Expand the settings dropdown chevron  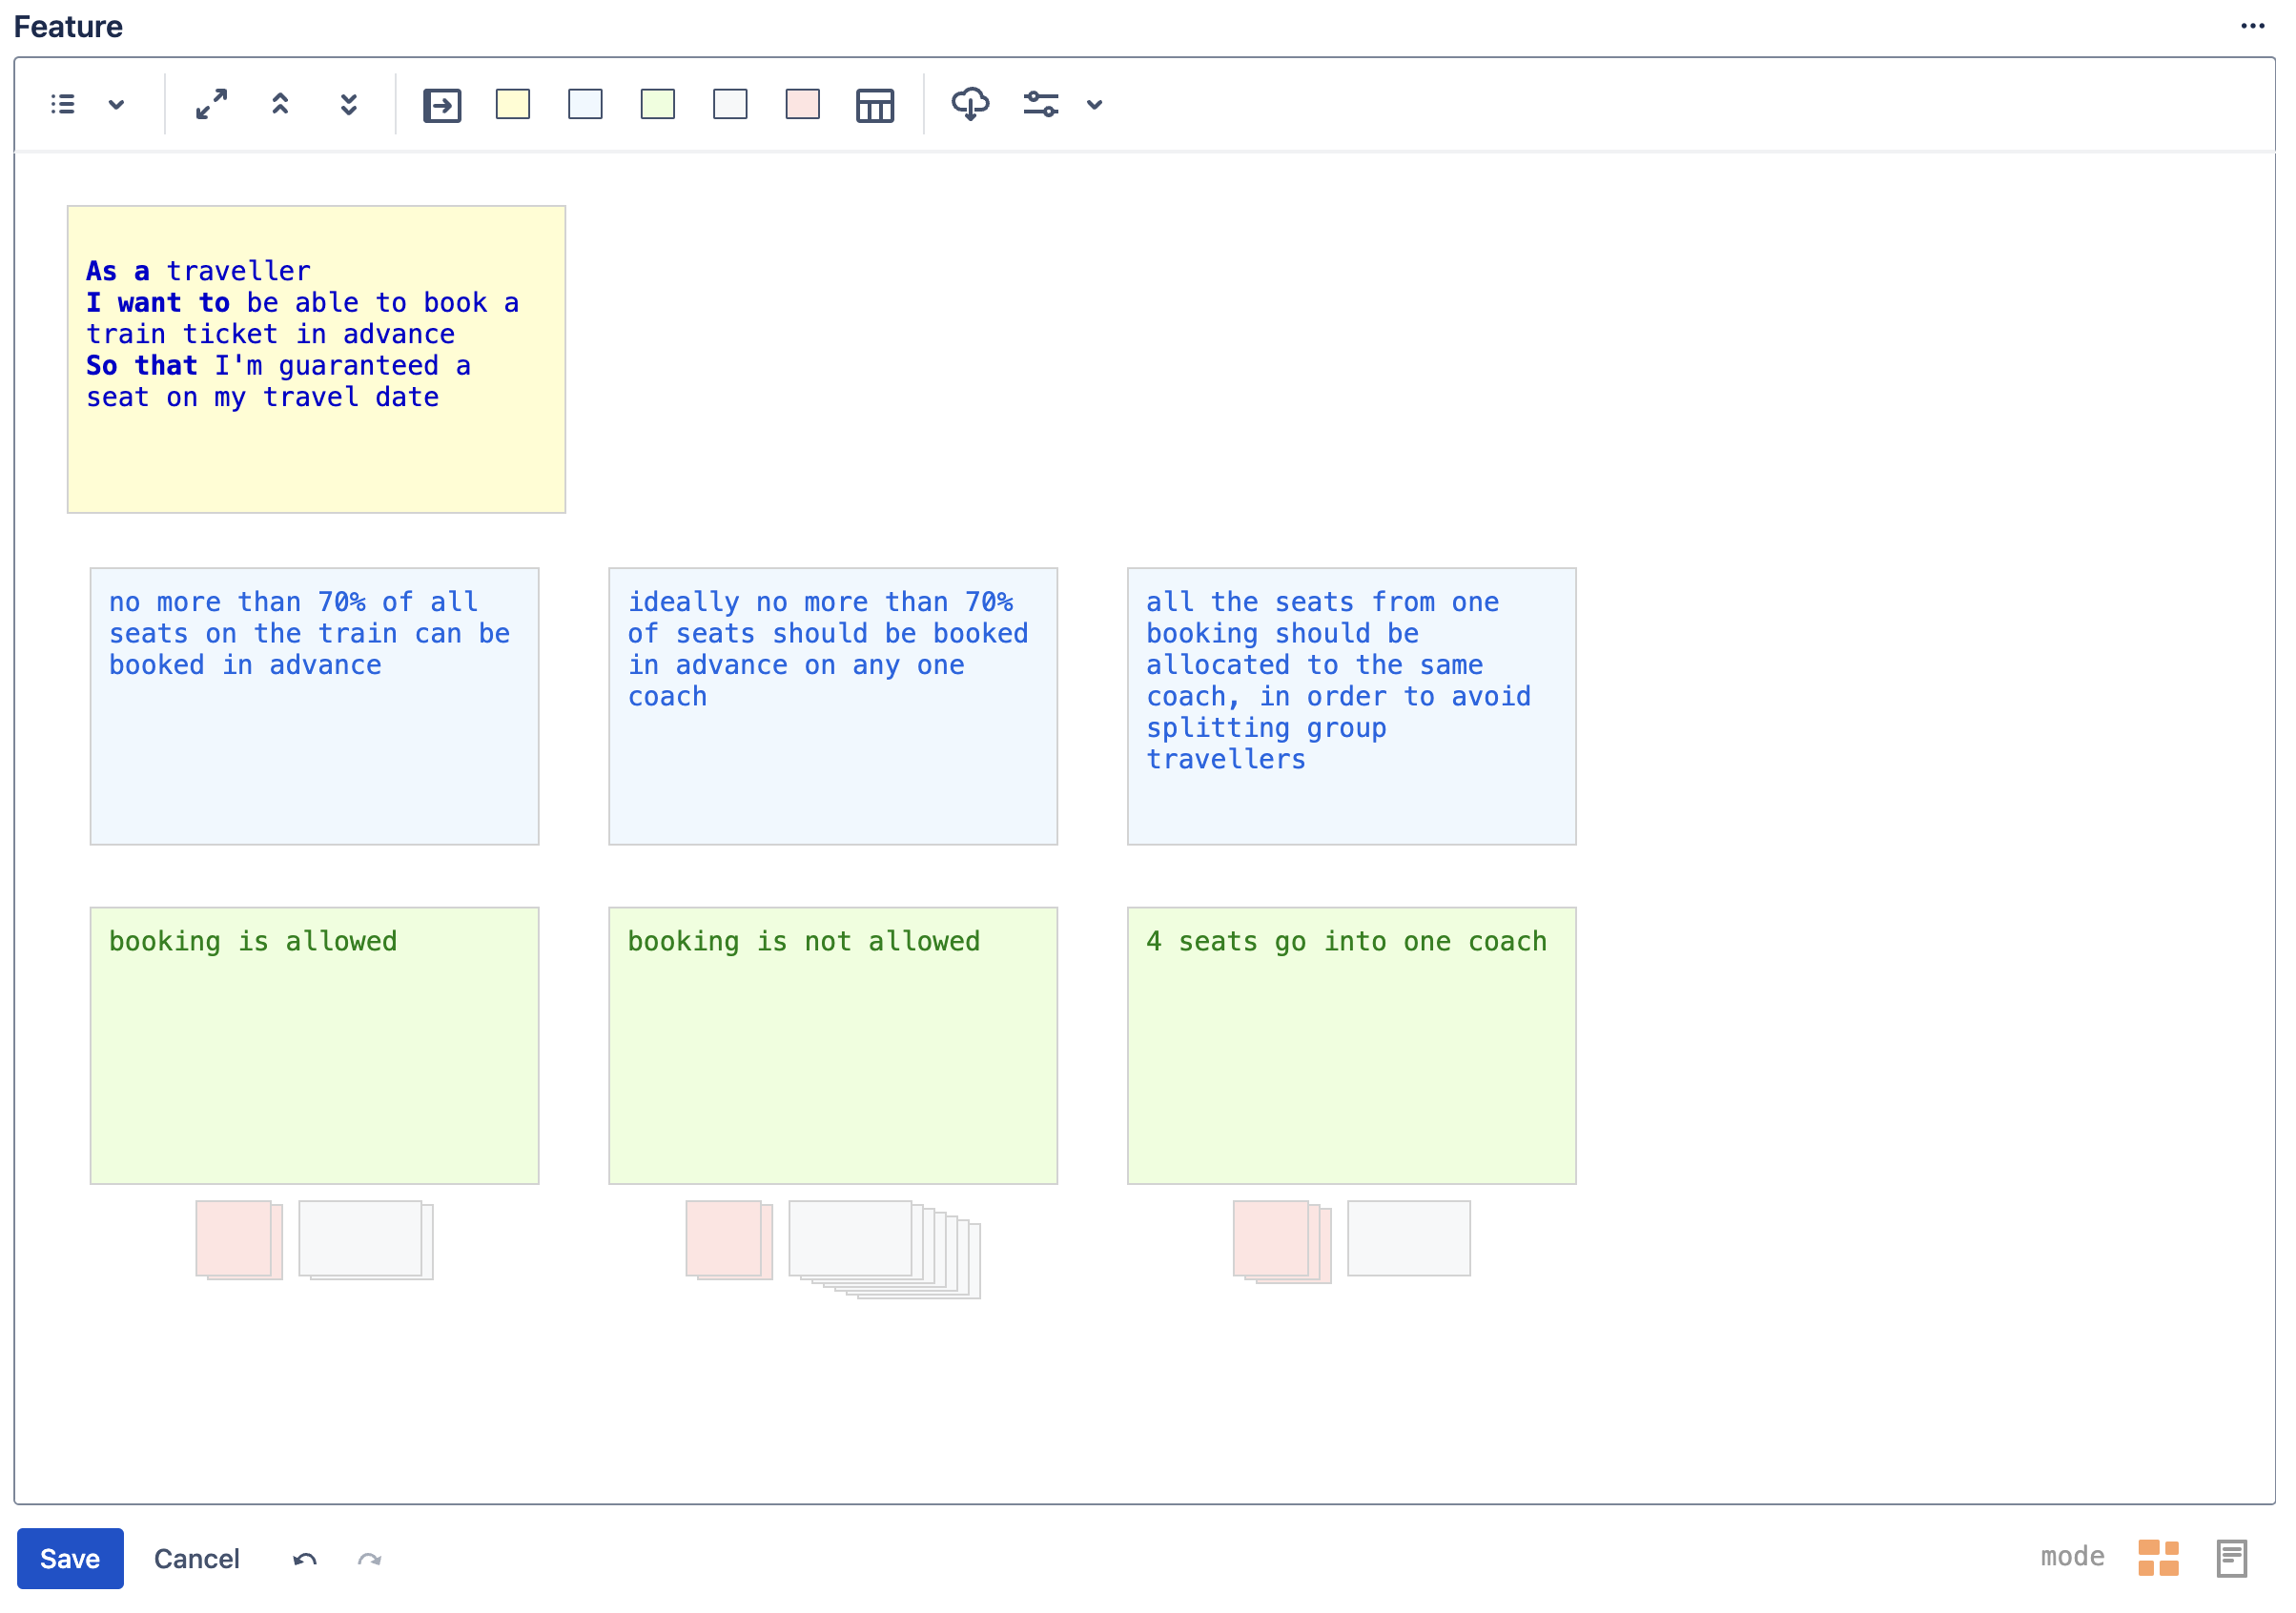[1095, 104]
